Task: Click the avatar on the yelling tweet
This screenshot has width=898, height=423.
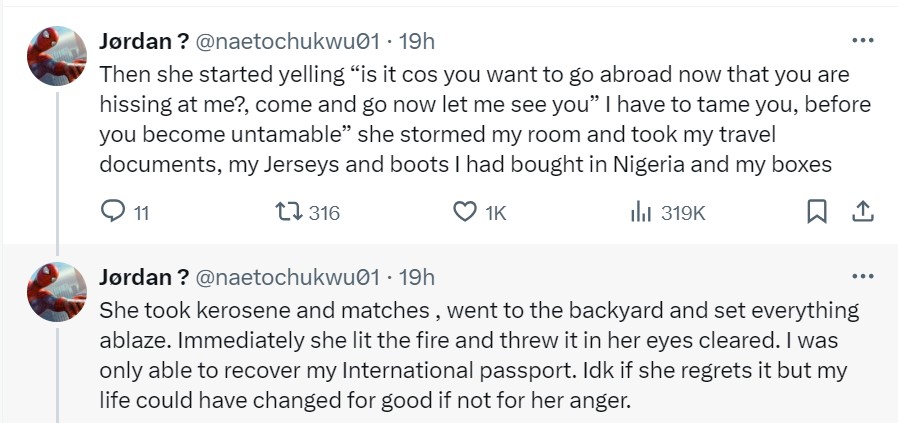Action: pyautogui.click(x=56, y=55)
